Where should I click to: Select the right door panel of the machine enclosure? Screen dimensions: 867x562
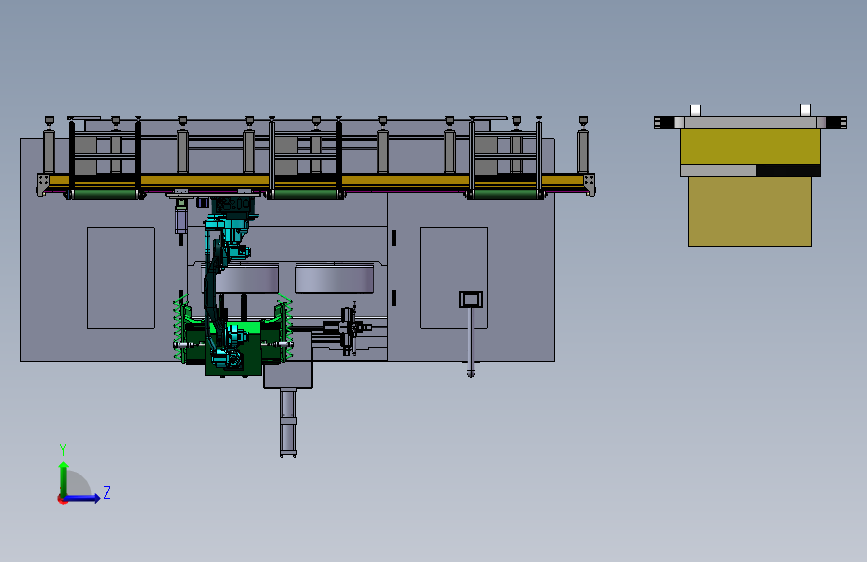pos(454,278)
